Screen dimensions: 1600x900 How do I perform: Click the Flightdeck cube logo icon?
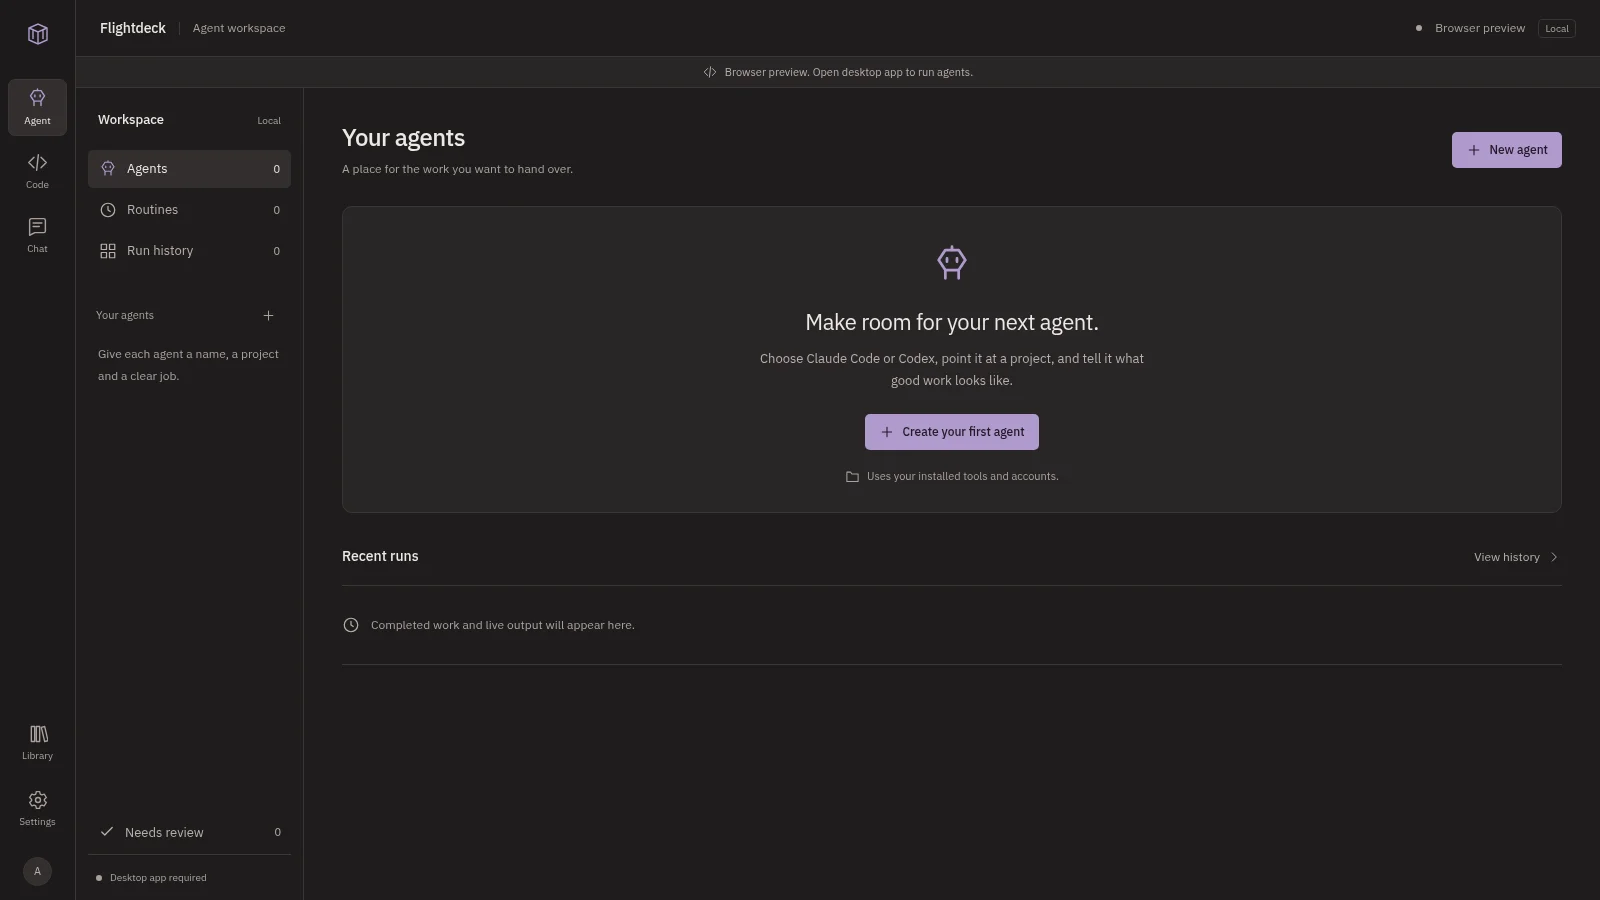point(38,34)
